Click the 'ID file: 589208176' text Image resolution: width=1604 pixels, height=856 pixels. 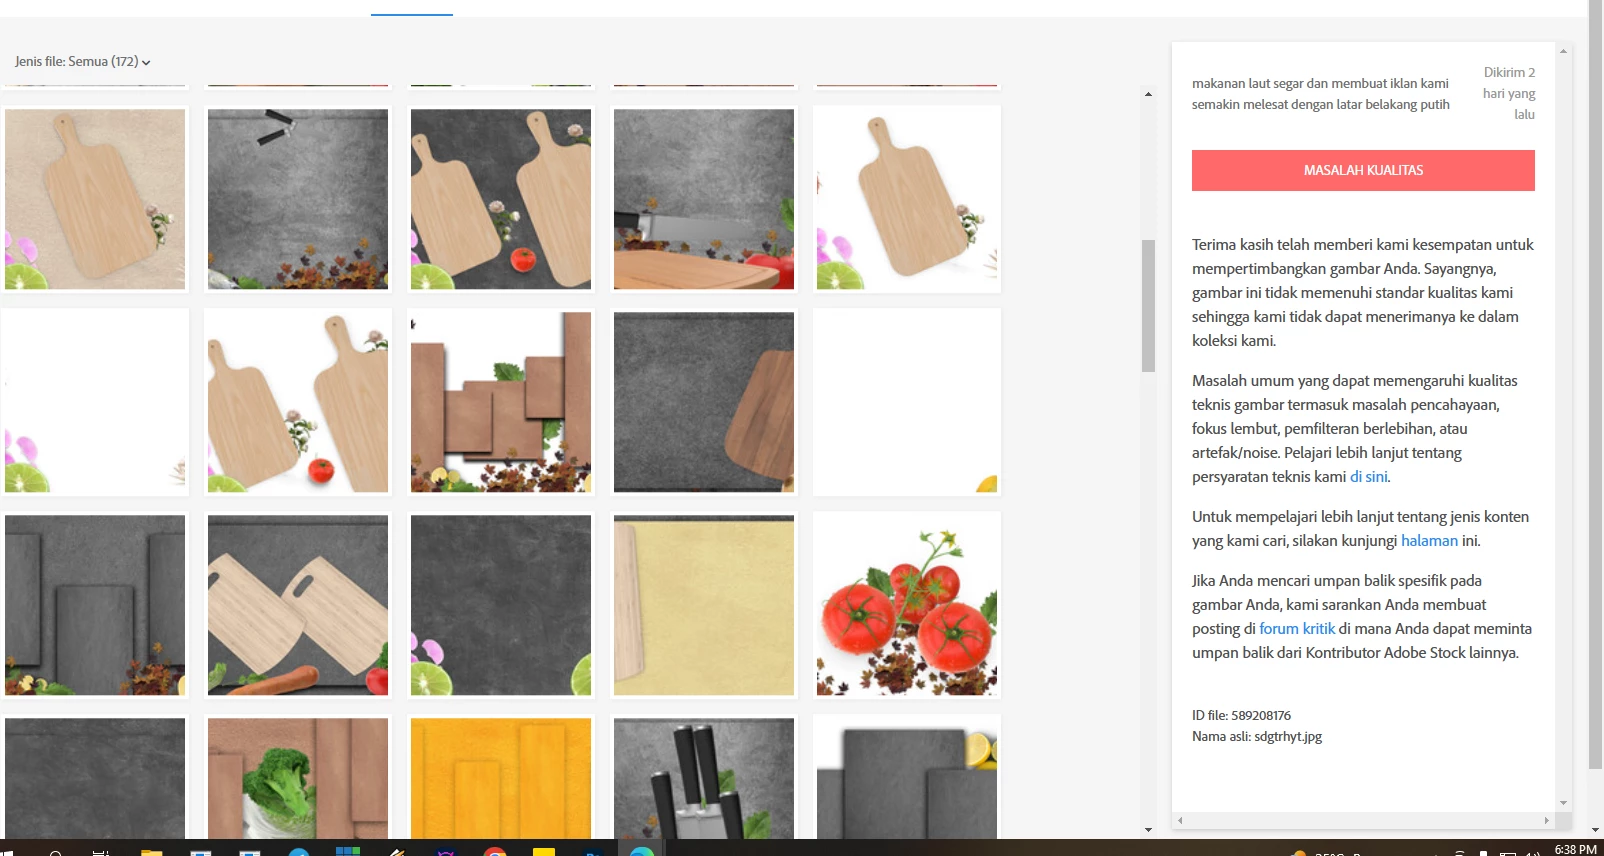[1241, 716]
